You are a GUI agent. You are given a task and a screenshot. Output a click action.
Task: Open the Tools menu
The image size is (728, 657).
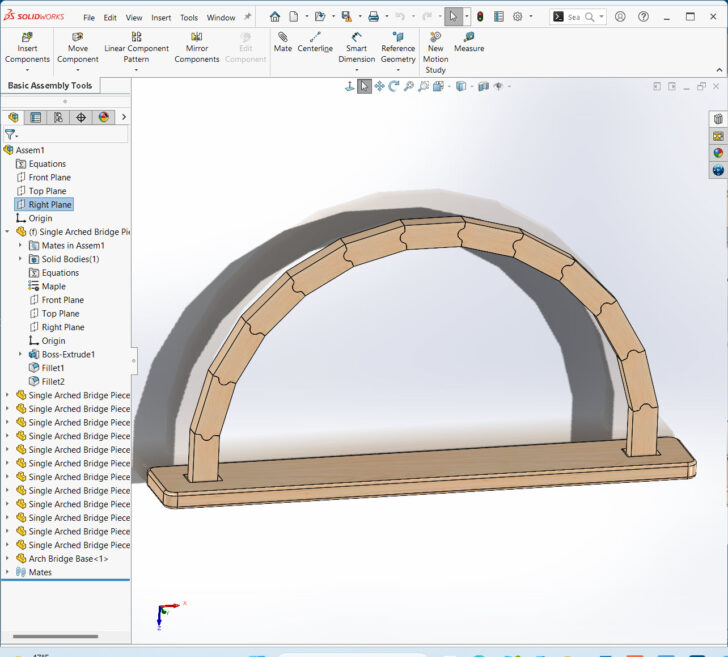[x=188, y=18]
